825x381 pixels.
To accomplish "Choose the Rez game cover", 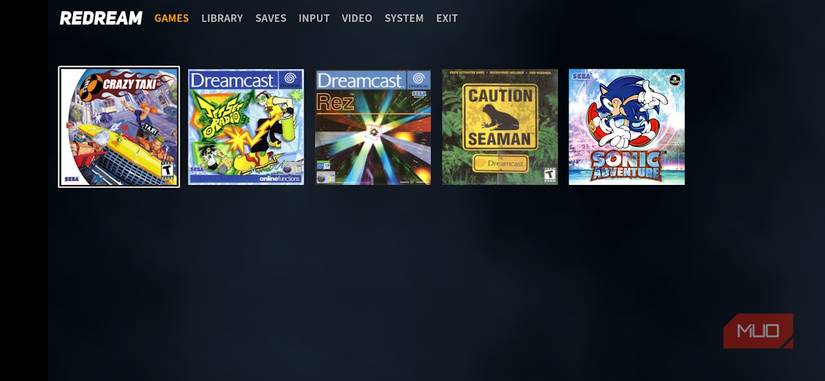I will [x=373, y=127].
